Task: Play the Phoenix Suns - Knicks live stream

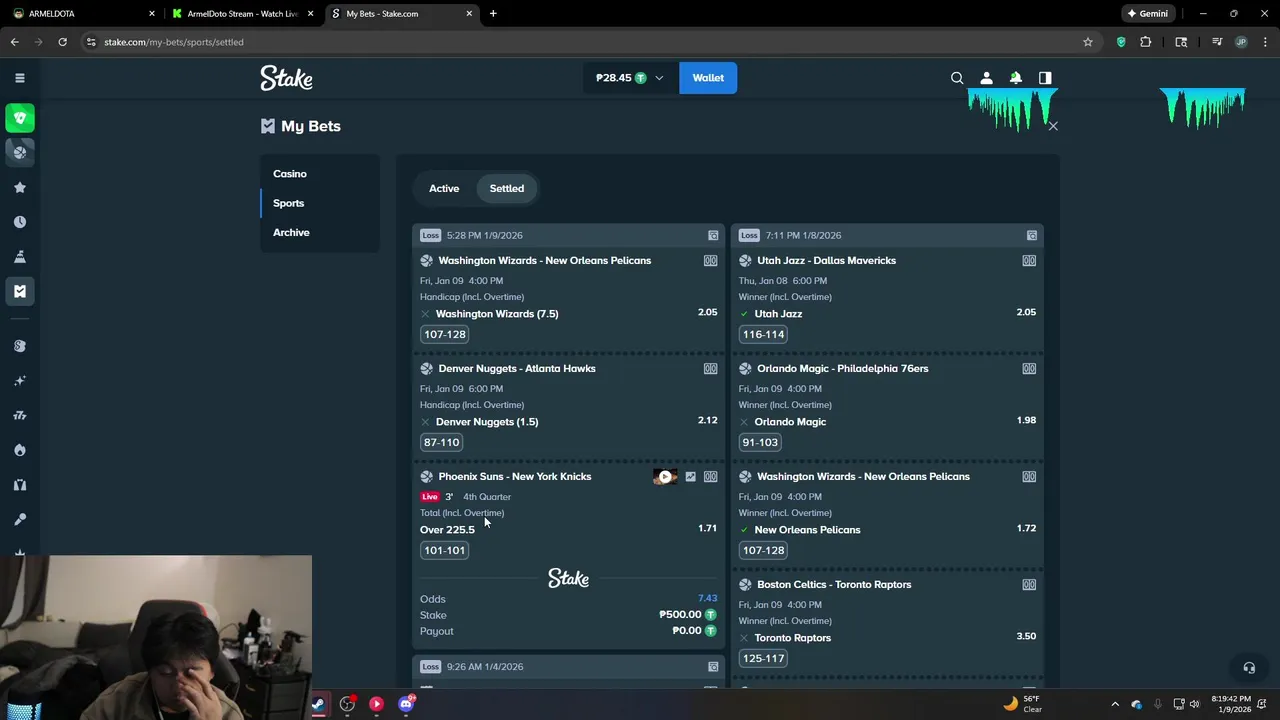Action: [665, 477]
